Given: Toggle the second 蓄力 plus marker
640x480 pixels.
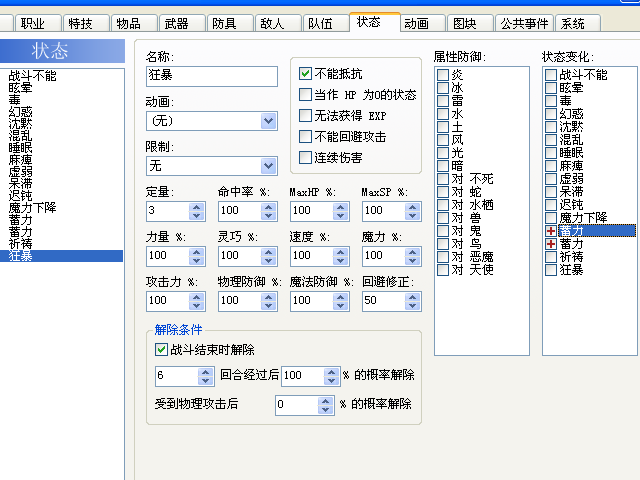Looking at the screenshot, I should 551,244.
